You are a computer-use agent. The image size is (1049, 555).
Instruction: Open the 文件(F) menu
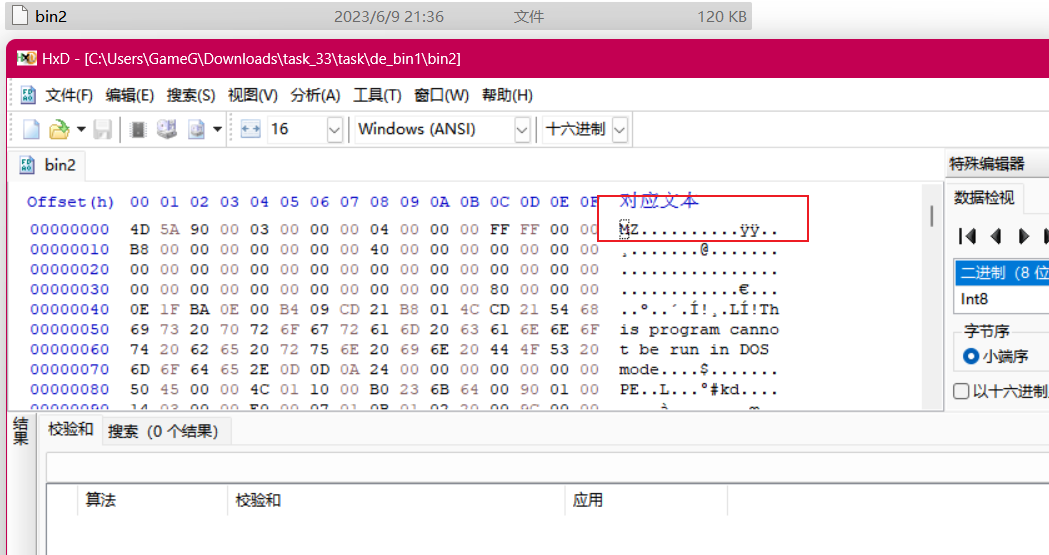pyautogui.click(x=69, y=95)
